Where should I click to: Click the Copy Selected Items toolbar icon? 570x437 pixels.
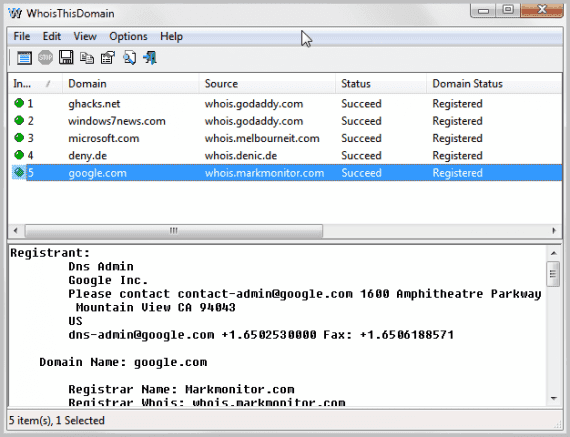87,58
